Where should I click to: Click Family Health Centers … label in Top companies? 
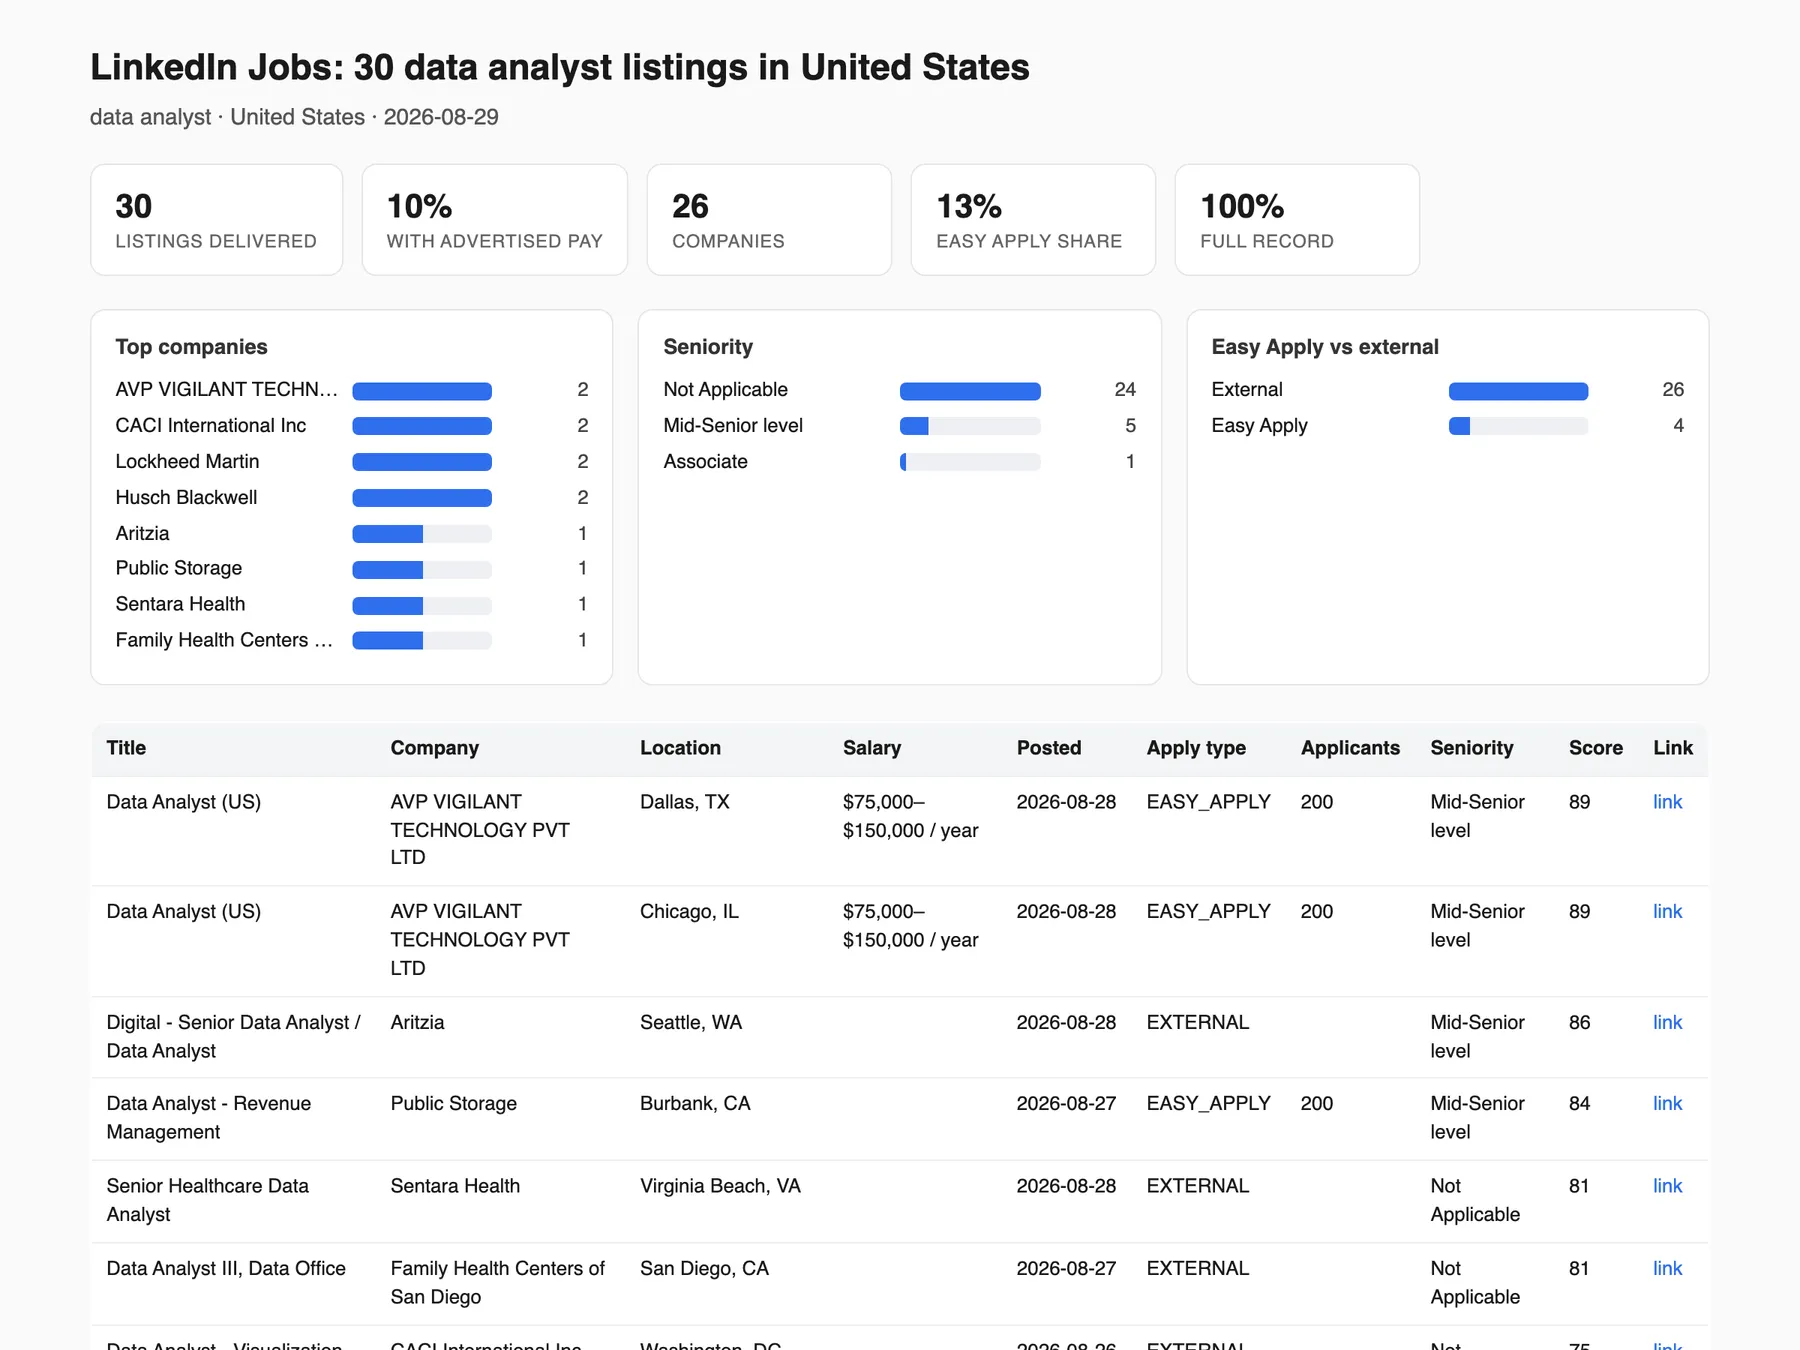[224, 640]
